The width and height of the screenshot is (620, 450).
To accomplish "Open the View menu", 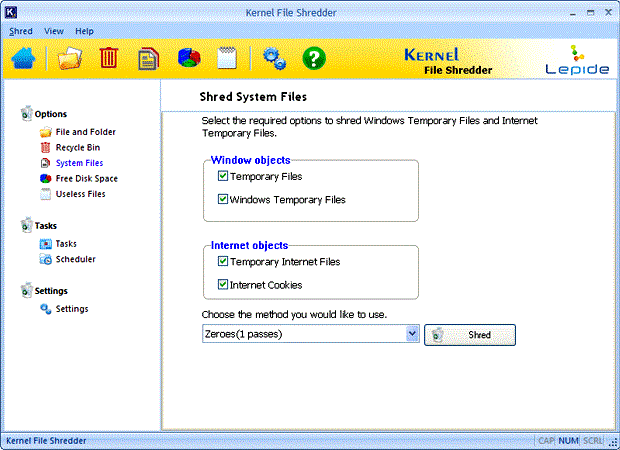I will pyautogui.click(x=54, y=31).
